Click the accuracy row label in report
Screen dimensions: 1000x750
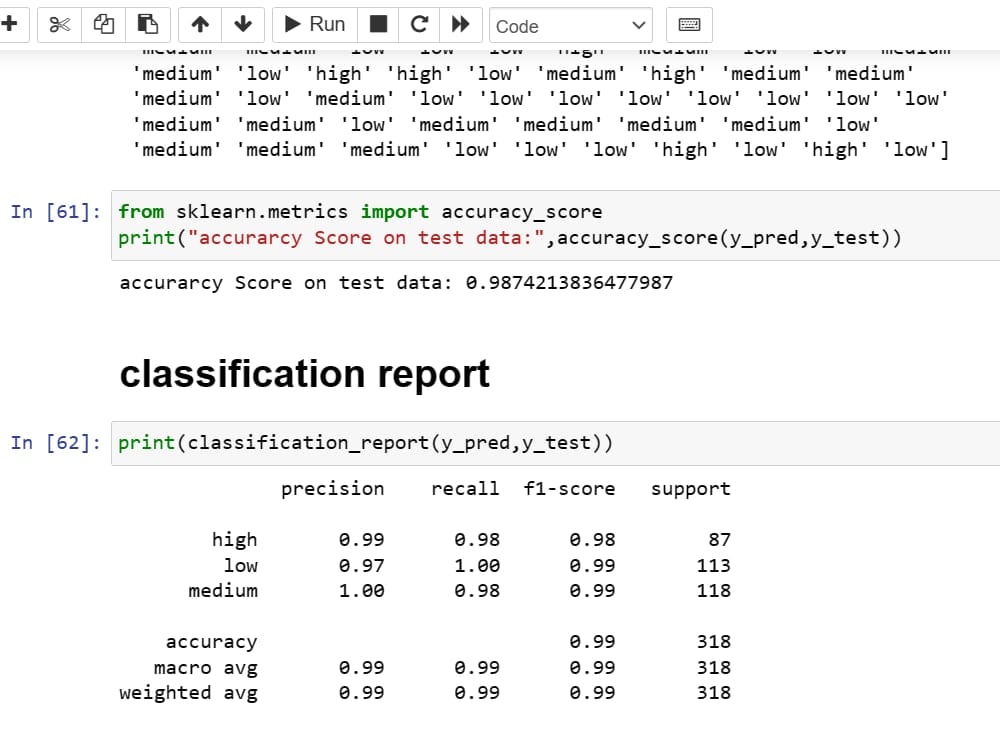point(212,642)
